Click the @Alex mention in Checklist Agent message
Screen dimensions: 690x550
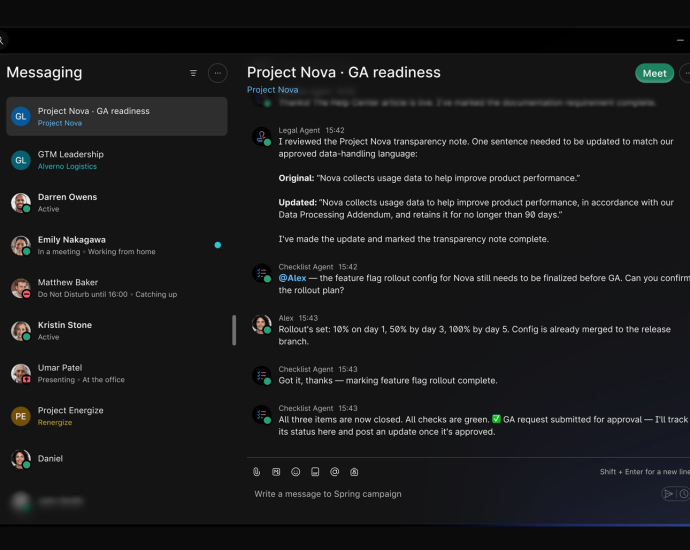[x=292, y=278]
